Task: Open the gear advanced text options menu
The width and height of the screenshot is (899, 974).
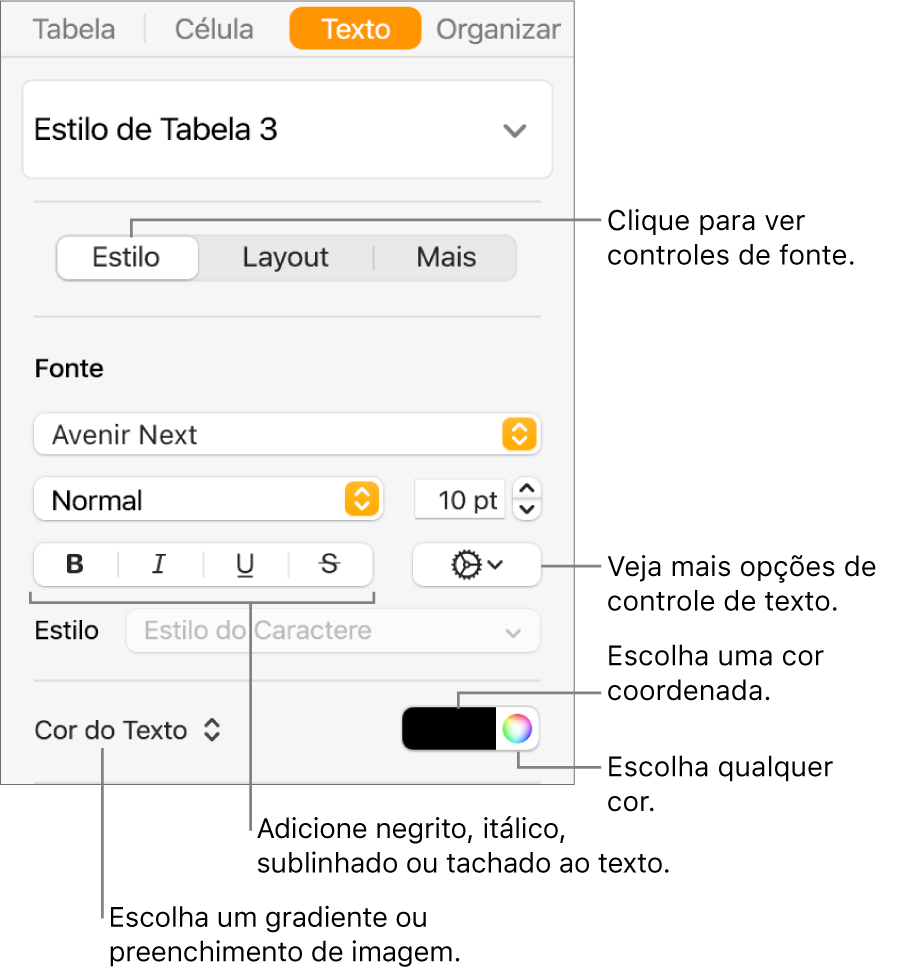Action: [x=477, y=565]
